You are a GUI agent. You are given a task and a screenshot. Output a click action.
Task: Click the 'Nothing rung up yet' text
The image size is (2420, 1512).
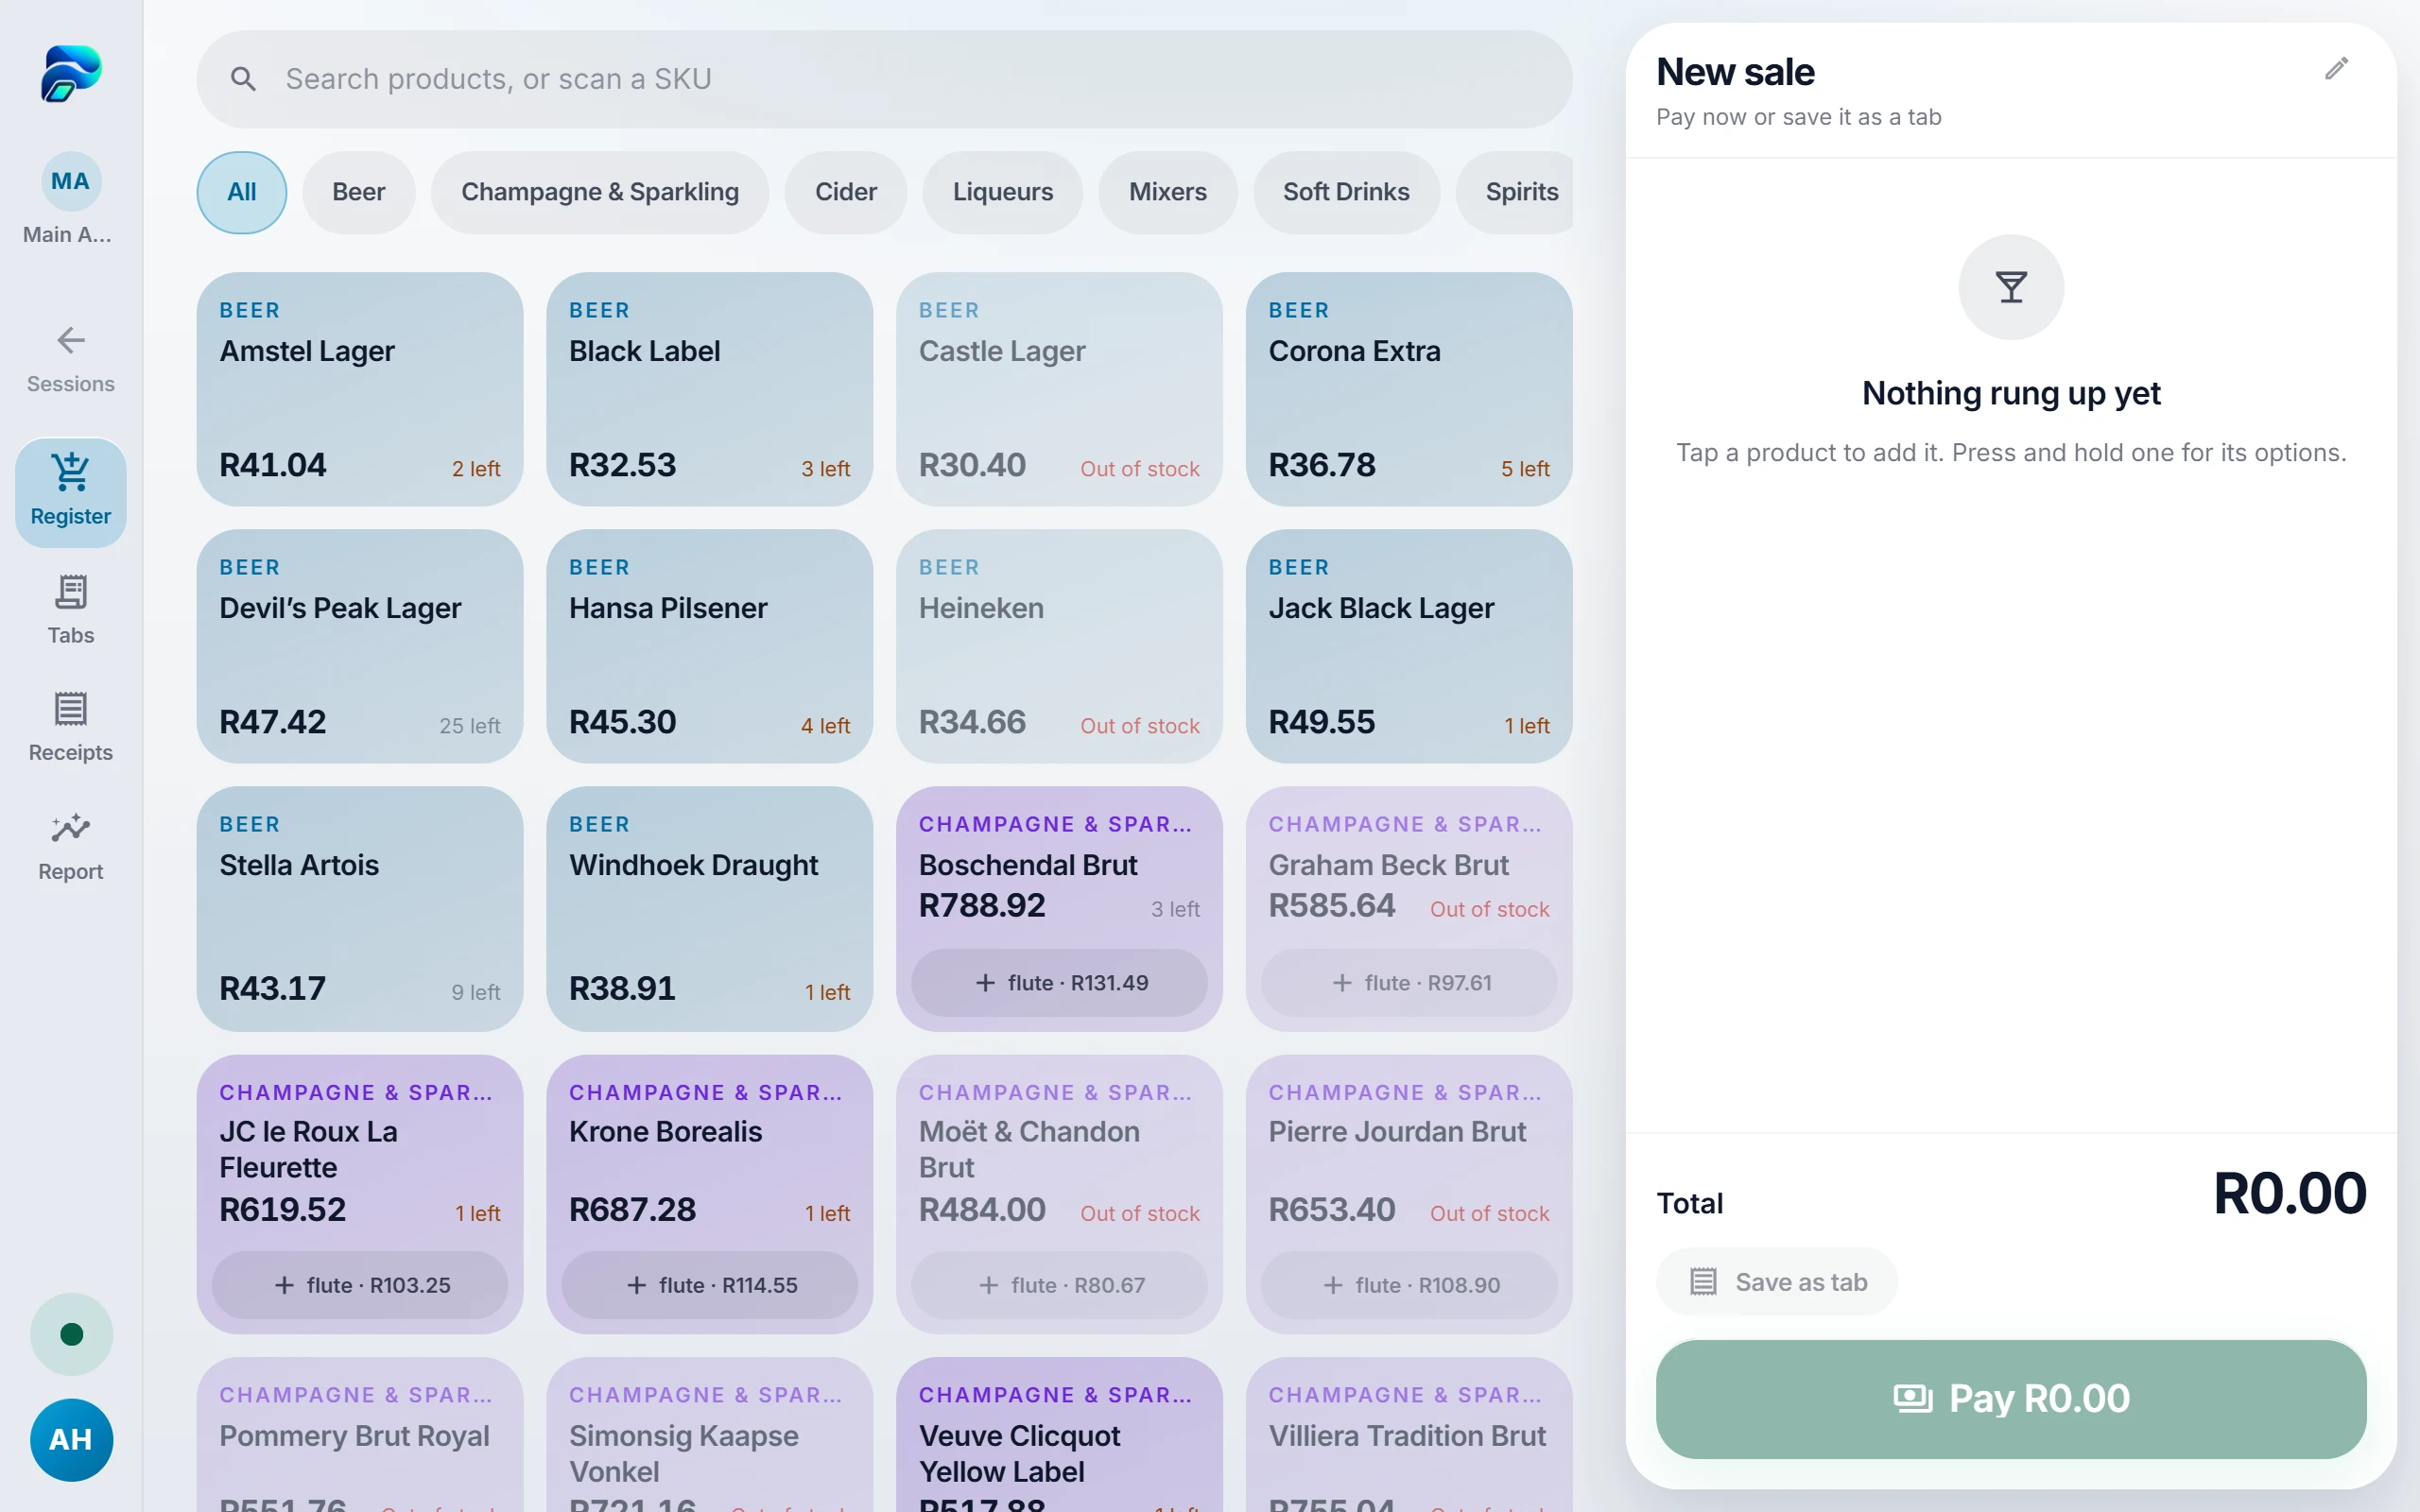click(2011, 393)
